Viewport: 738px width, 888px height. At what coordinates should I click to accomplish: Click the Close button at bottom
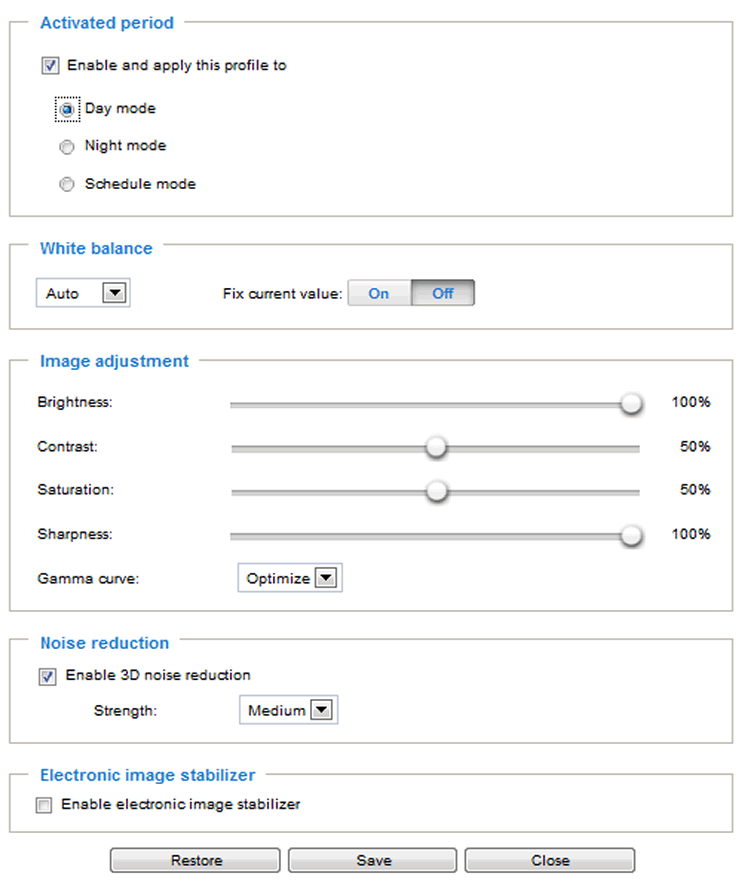click(550, 860)
